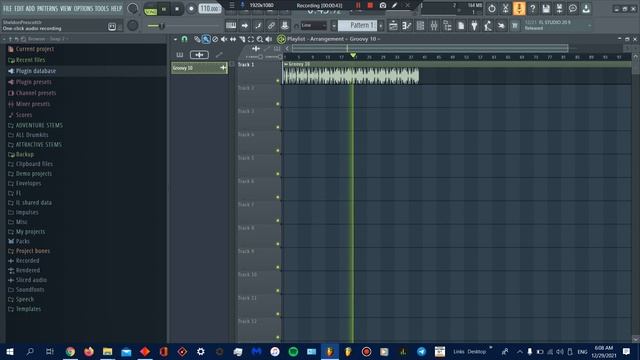Toggle Song/Pattern mode button
The height and width of the screenshot is (360, 640).
point(151,10)
